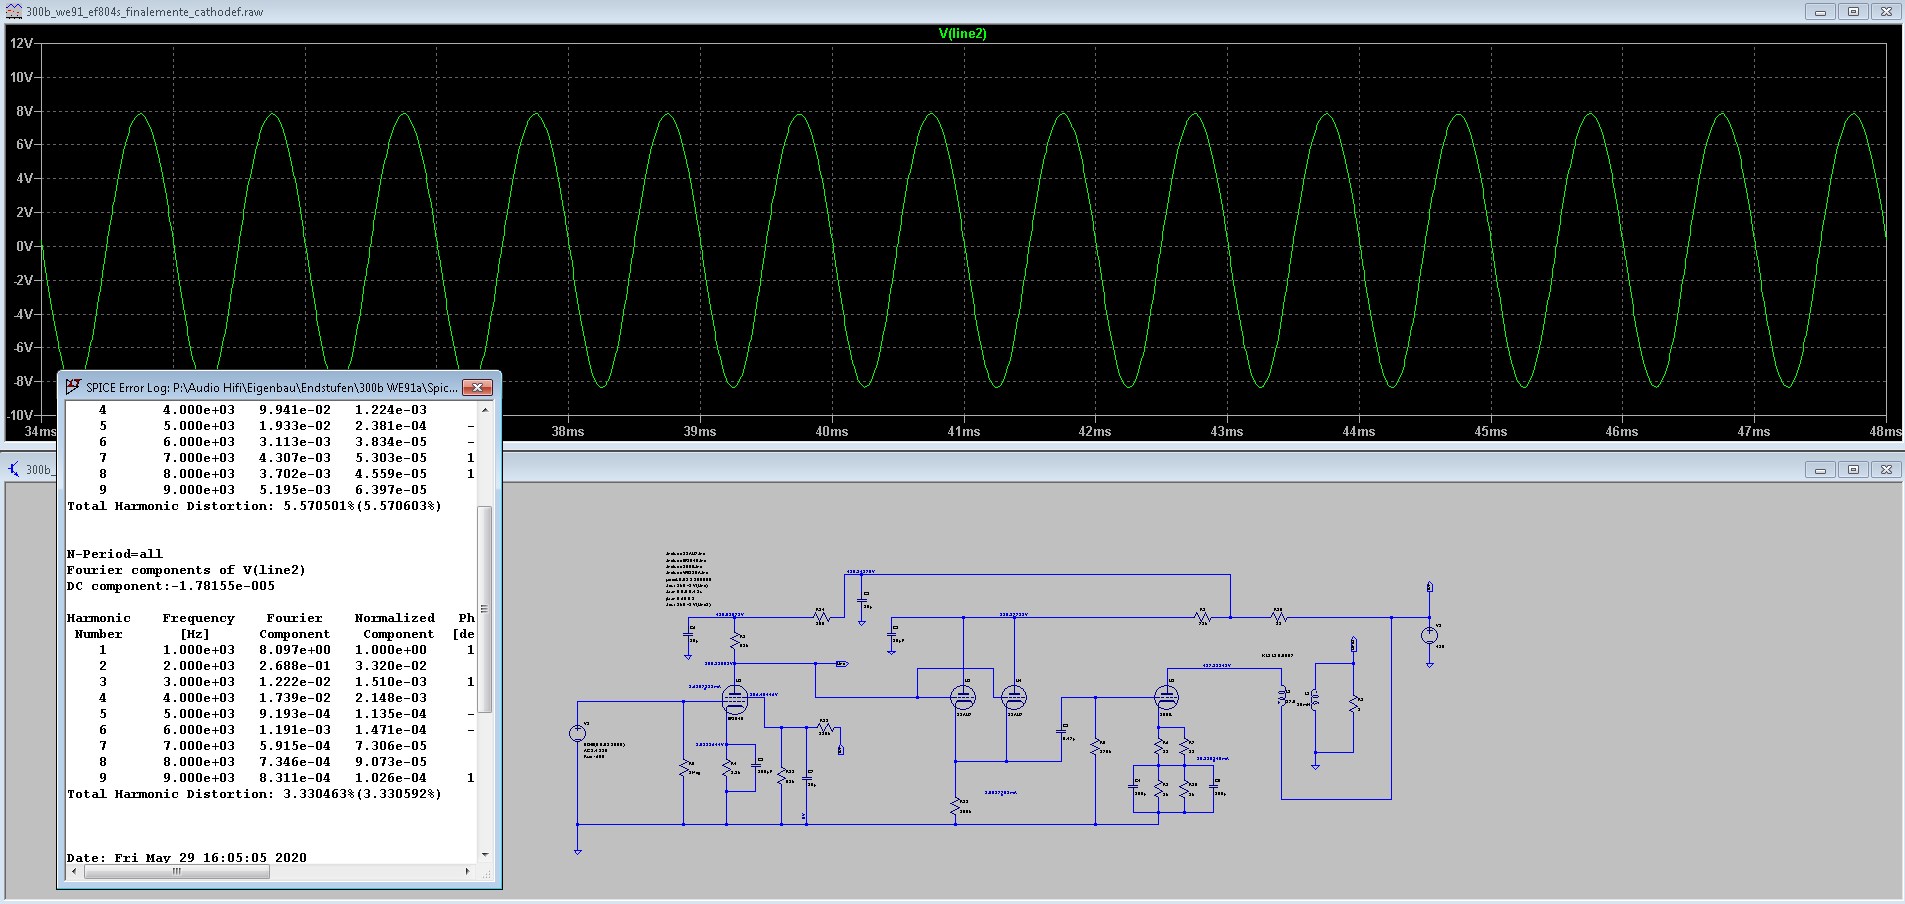Select the 430V supply voltage source

(1429, 635)
